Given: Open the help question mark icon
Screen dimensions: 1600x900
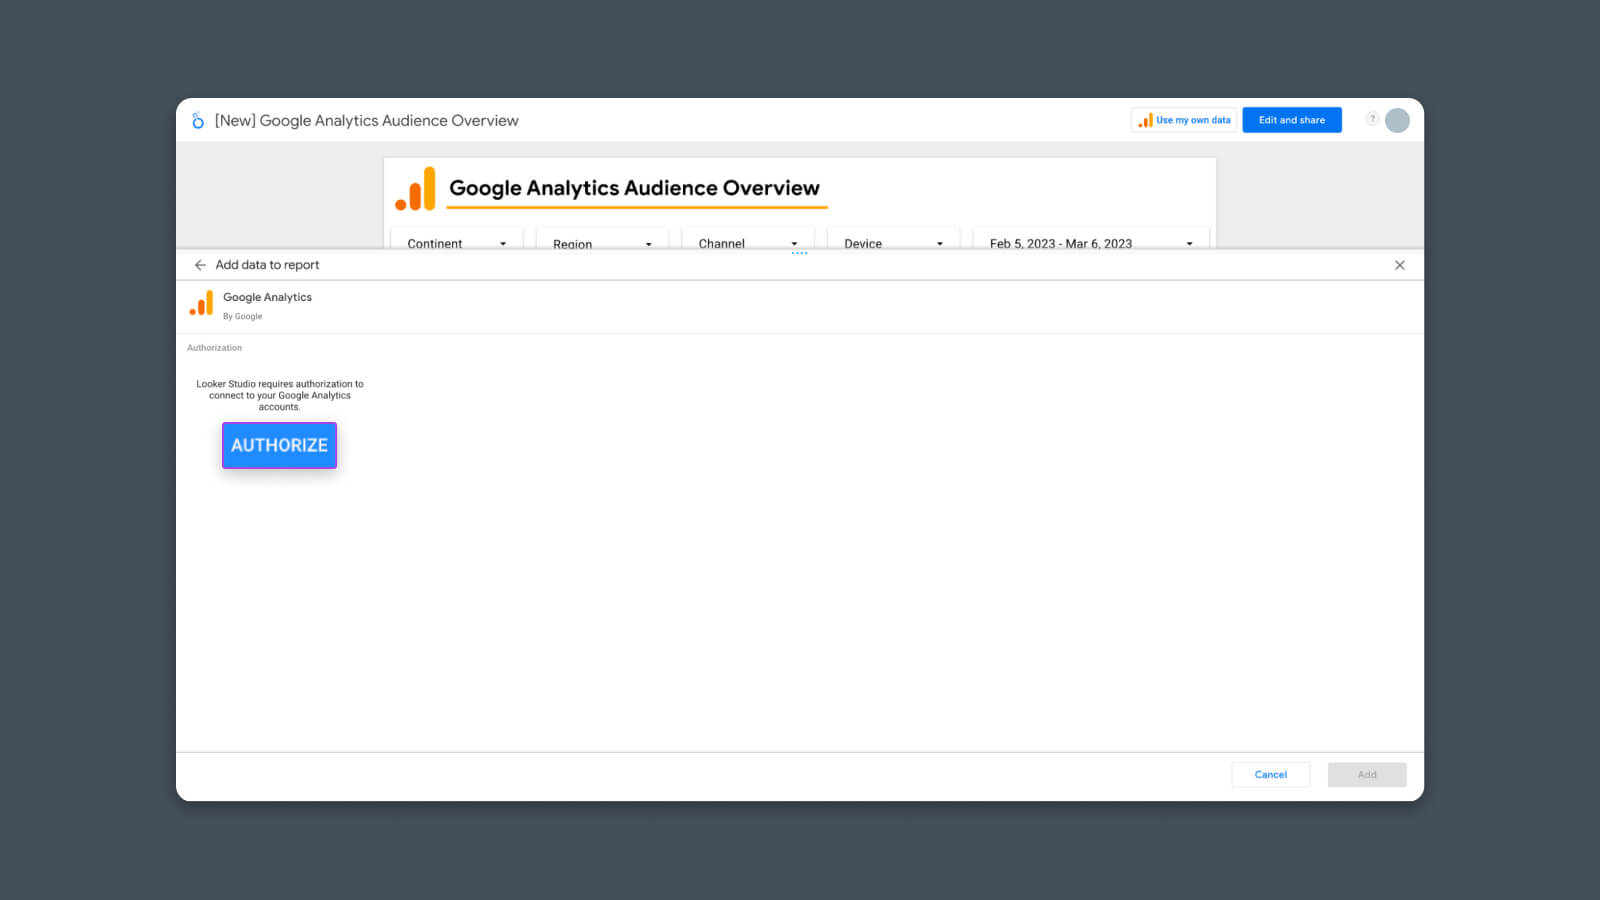Looking at the screenshot, I should coord(1372,119).
